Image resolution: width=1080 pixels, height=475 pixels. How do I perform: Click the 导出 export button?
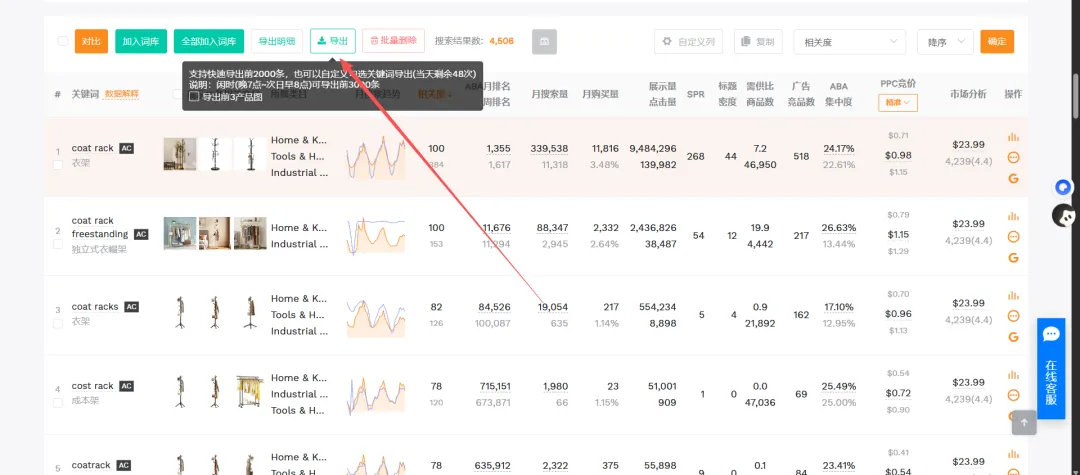(x=333, y=41)
